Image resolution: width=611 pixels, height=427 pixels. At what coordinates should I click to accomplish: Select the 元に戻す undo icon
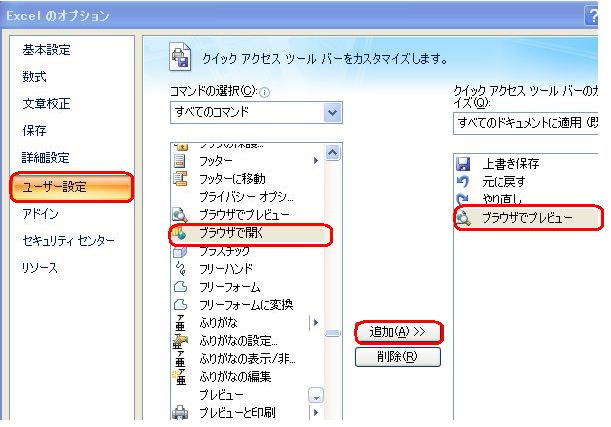tap(463, 182)
